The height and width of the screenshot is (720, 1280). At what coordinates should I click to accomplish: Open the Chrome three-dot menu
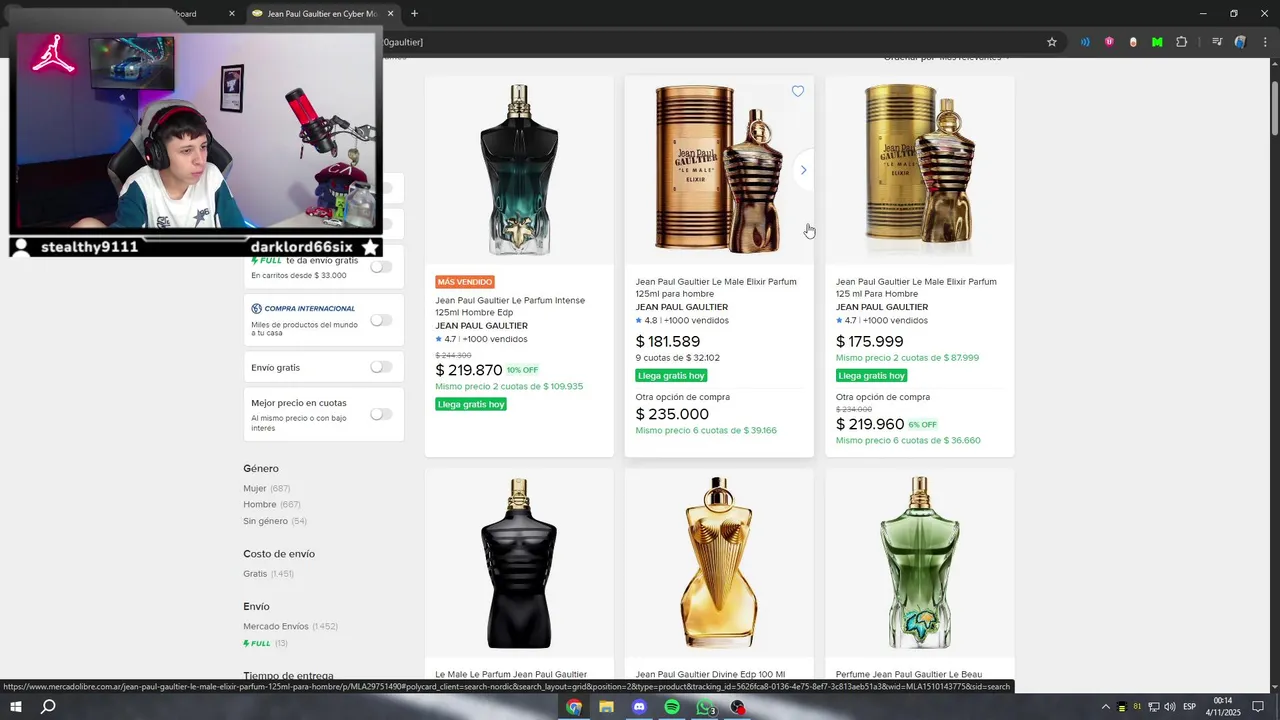point(1265,42)
